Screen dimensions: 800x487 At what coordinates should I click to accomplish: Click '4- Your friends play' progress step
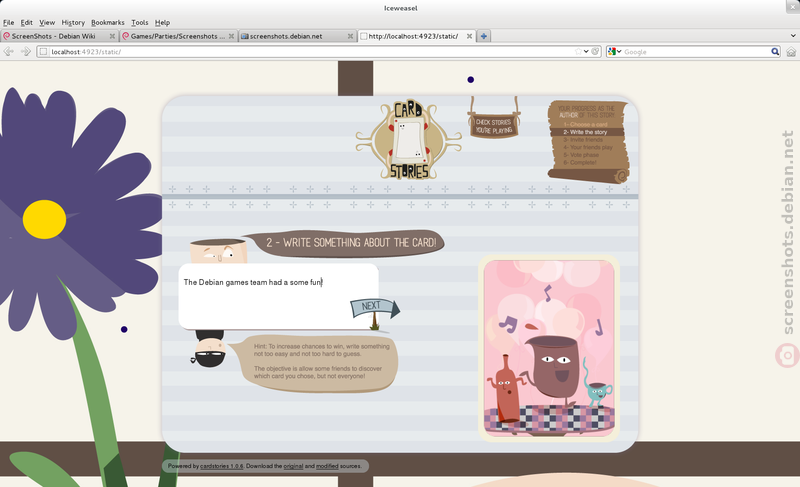(x=588, y=147)
